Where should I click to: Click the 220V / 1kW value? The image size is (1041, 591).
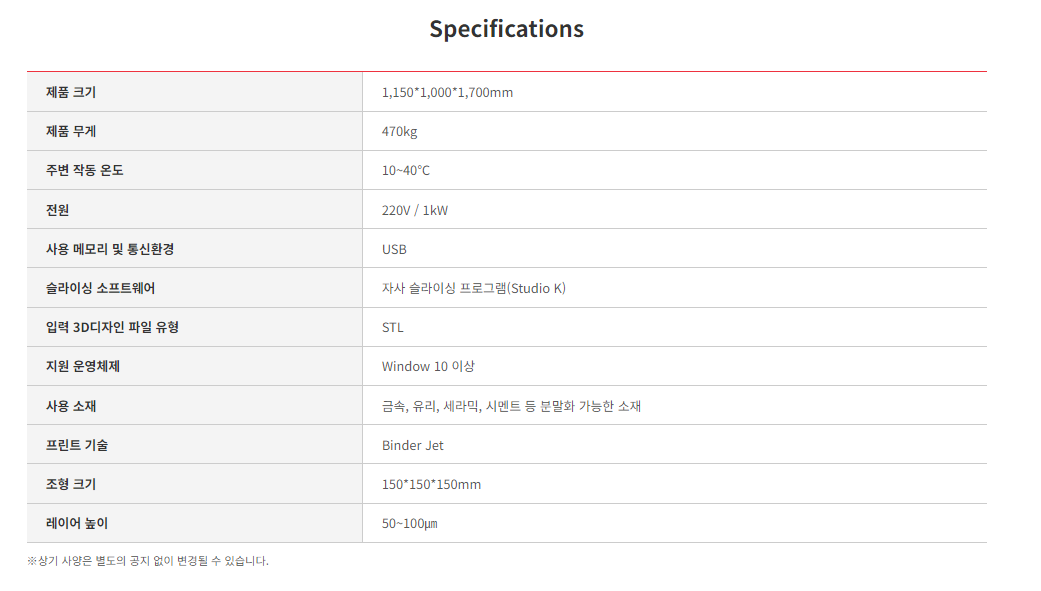415,210
